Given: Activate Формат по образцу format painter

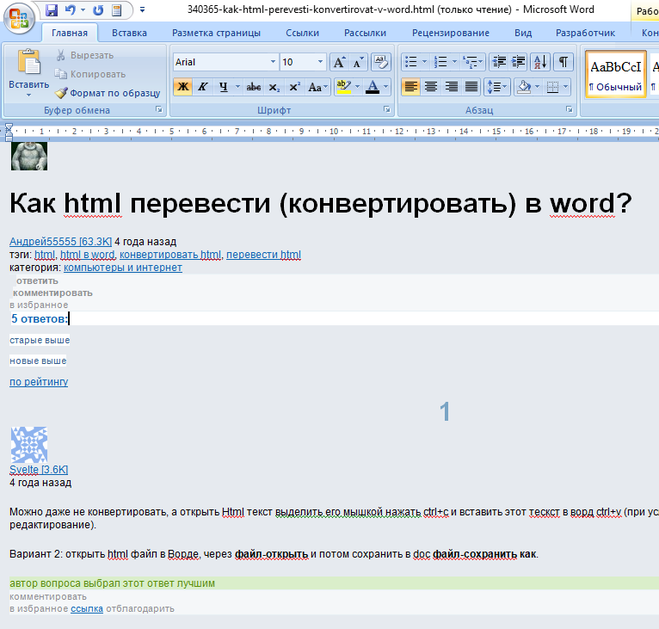Looking at the screenshot, I should (x=108, y=93).
